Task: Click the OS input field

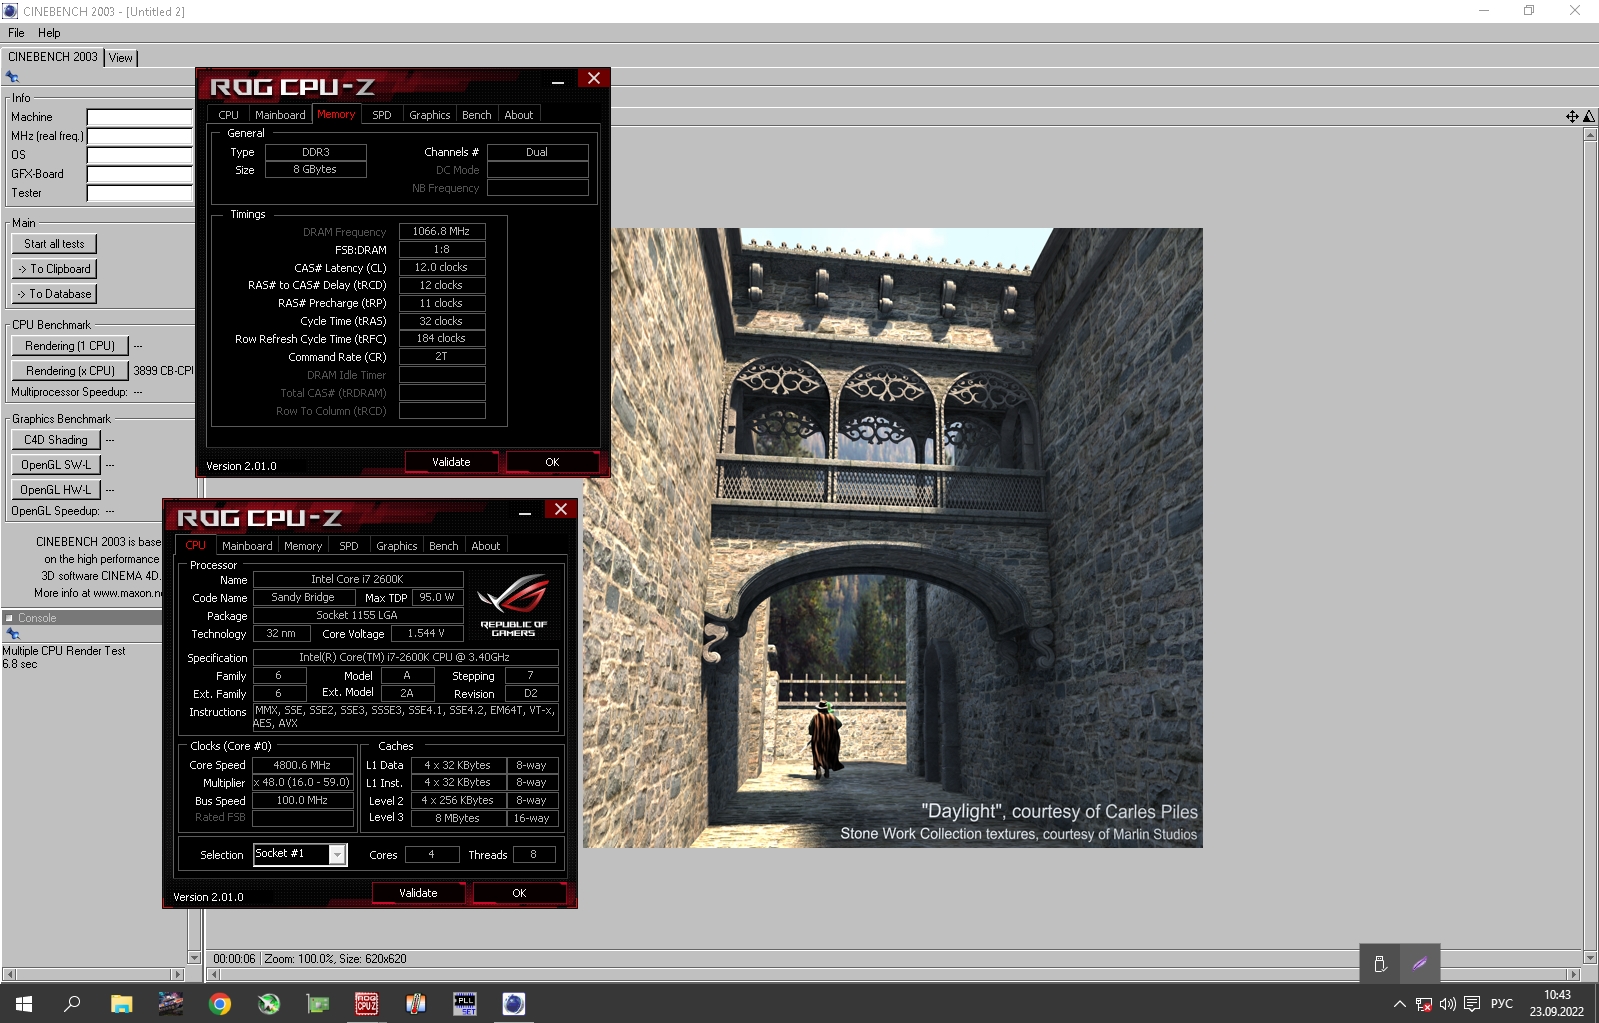Action: (x=139, y=155)
